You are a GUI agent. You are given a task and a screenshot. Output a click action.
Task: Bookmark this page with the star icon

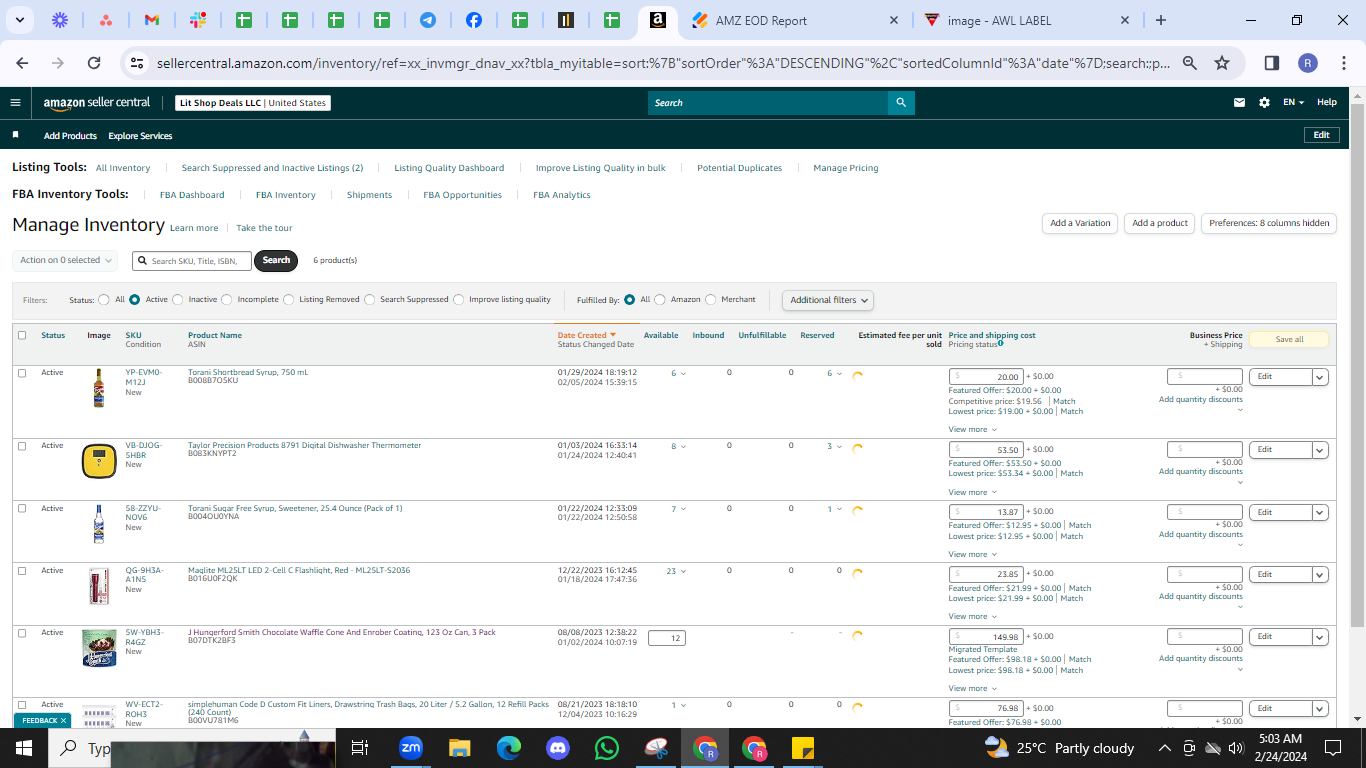click(1222, 63)
